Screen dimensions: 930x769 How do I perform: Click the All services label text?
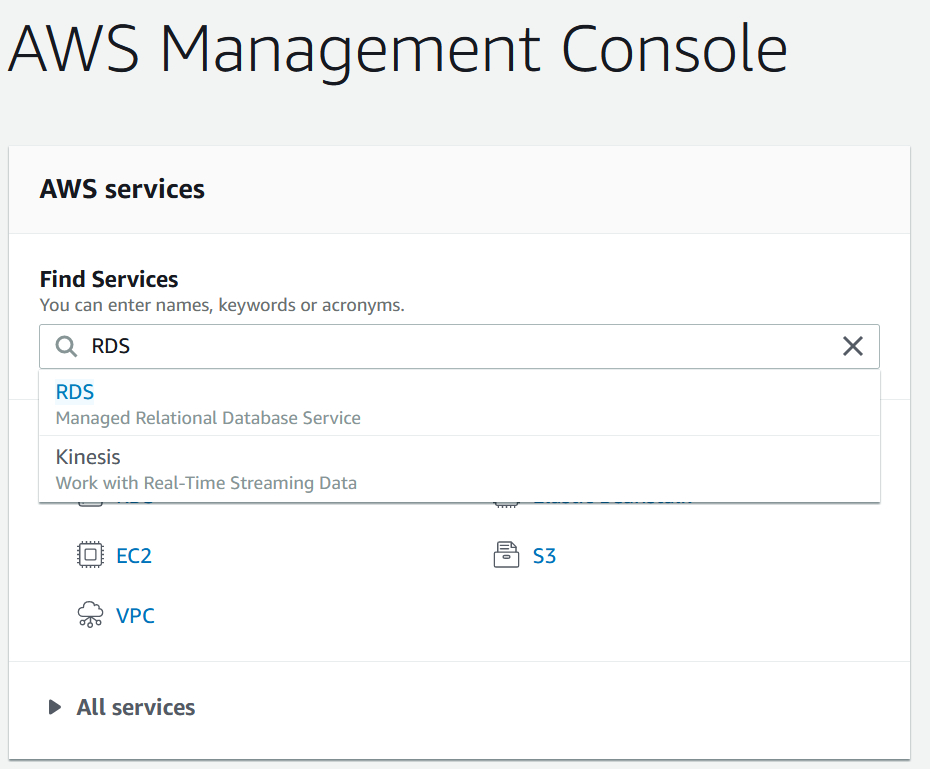(x=136, y=707)
